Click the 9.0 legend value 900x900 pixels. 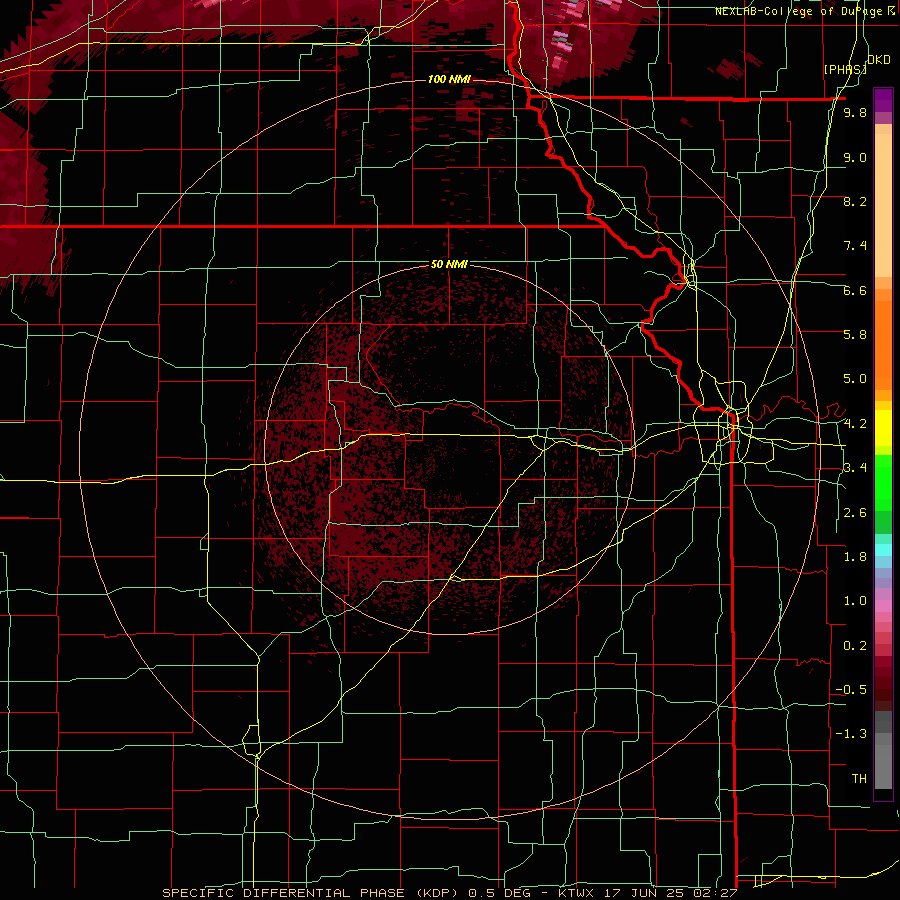pos(855,157)
